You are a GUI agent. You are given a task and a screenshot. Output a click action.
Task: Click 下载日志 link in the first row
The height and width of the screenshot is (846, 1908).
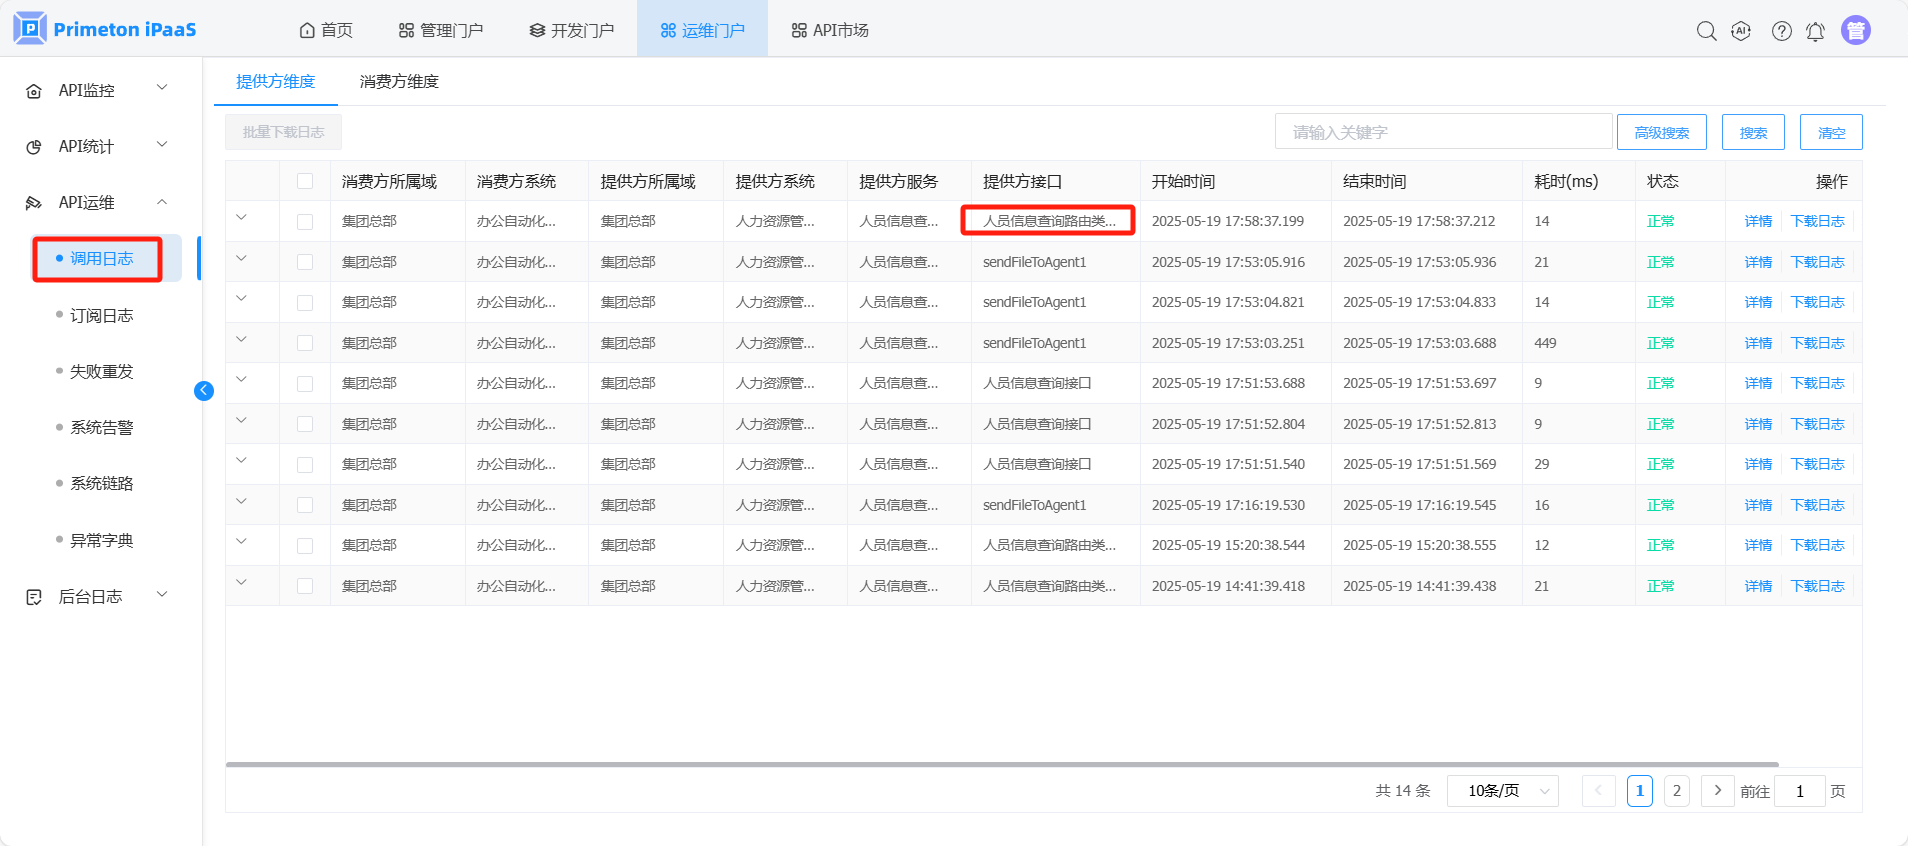point(1817,221)
